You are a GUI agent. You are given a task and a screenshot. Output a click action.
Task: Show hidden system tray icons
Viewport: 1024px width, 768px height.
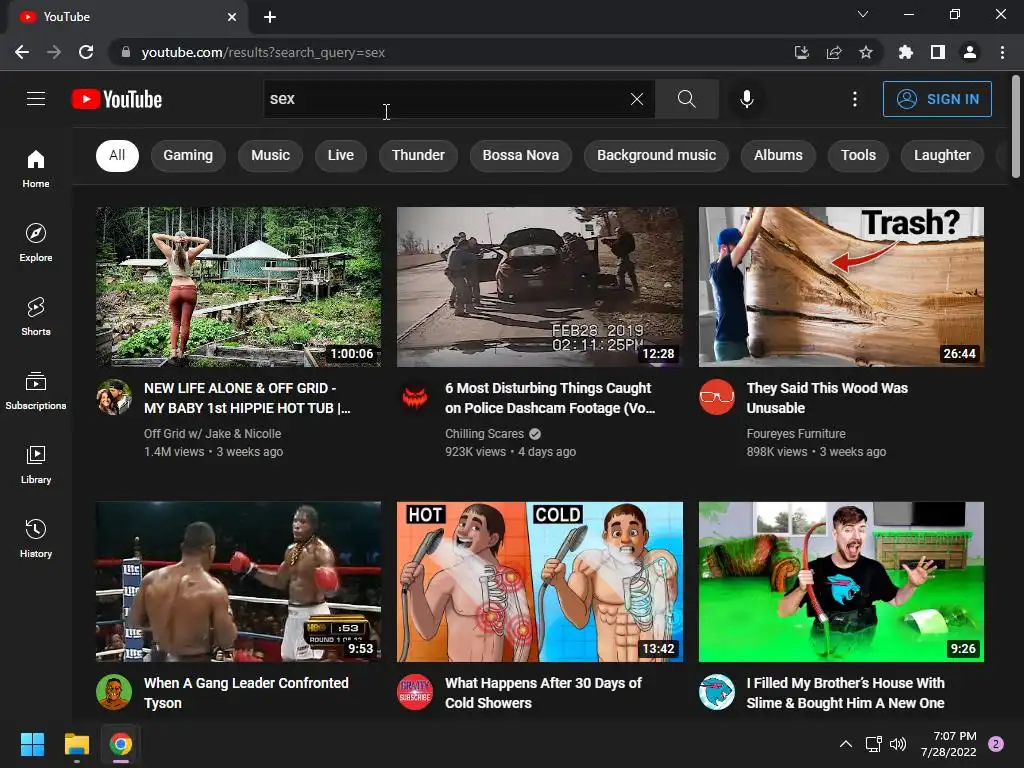846,744
